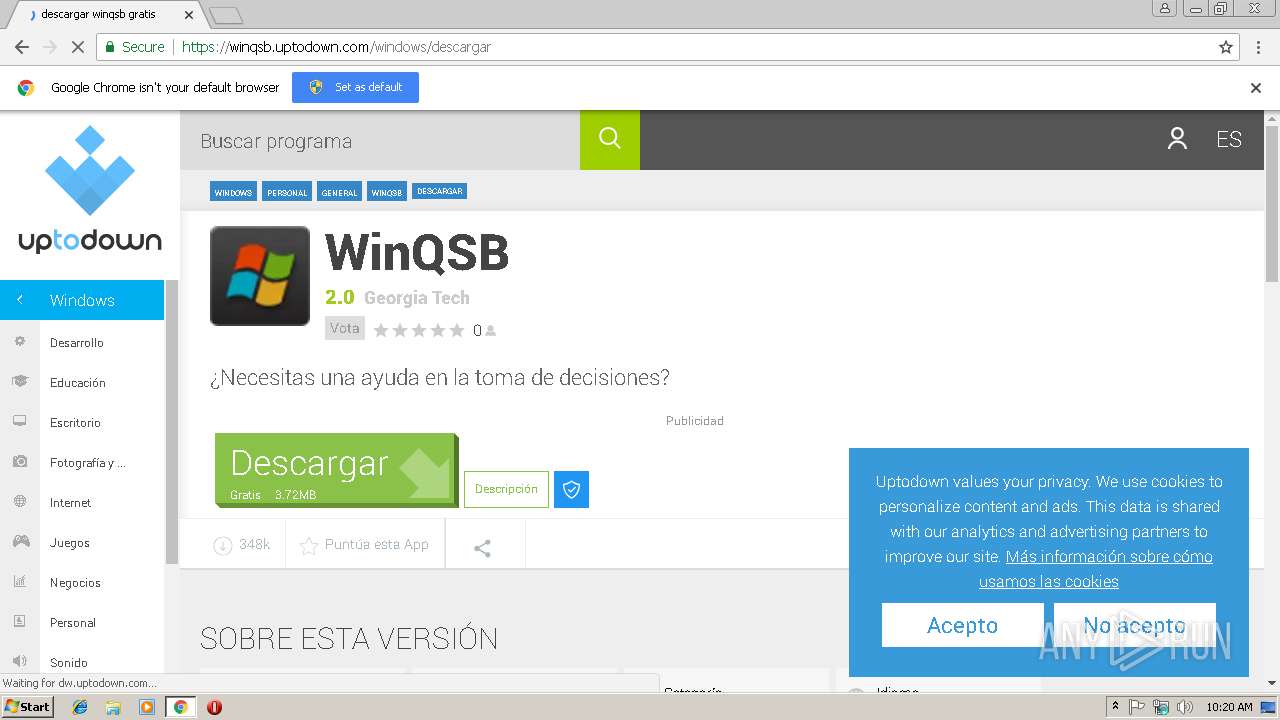
Task: Click Acepto in cookie notice
Action: tap(962, 625)
